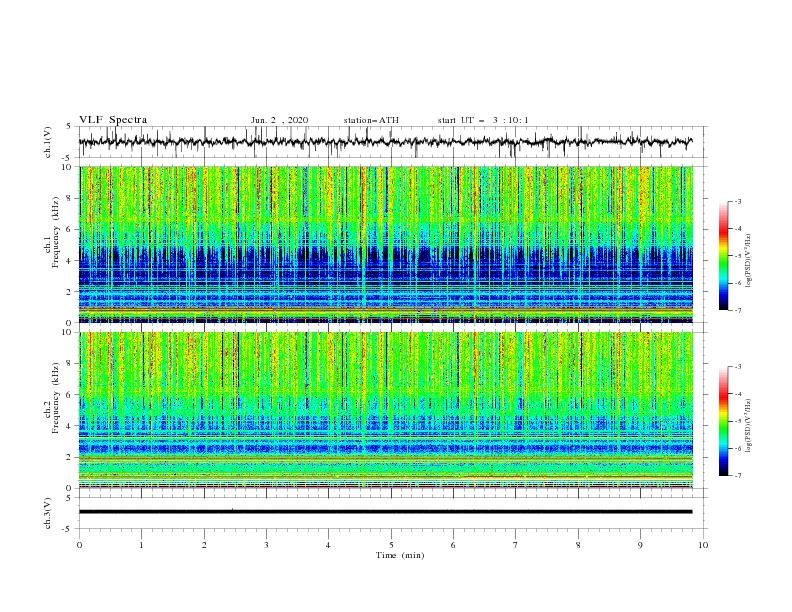Click the ch.1 "Frequency (kHz)" axis label
The width and height of the screenshot is (792, 612).
57,233
